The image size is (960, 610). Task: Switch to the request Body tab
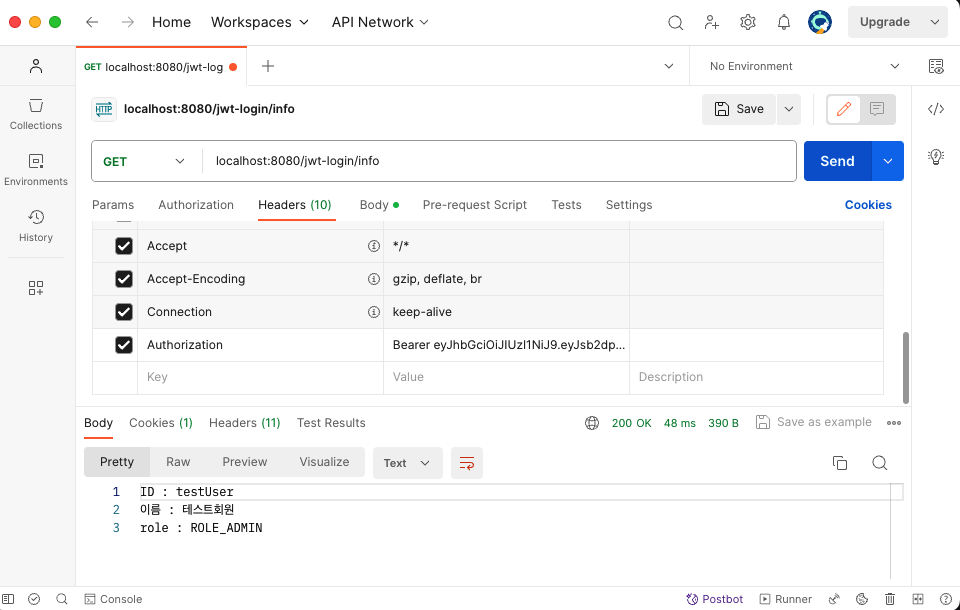tap(379, 205)
